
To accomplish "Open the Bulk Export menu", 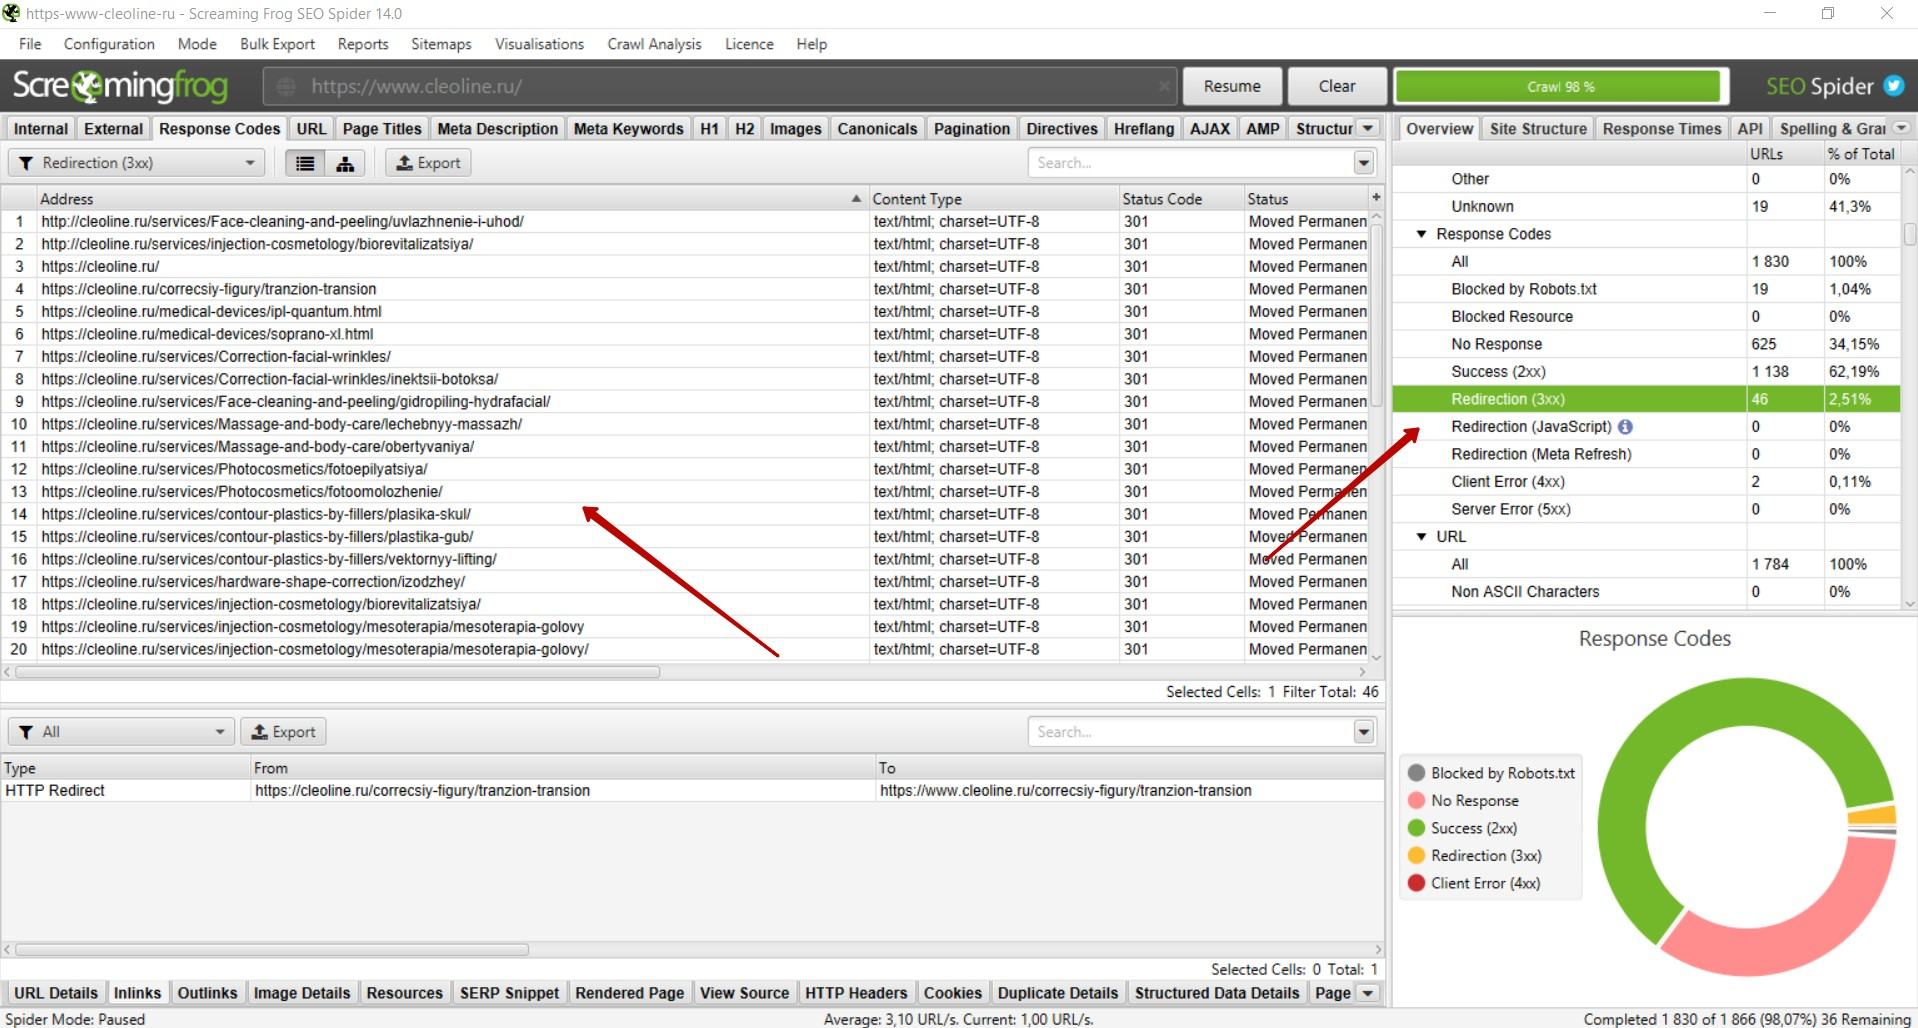I will (277, 44).
